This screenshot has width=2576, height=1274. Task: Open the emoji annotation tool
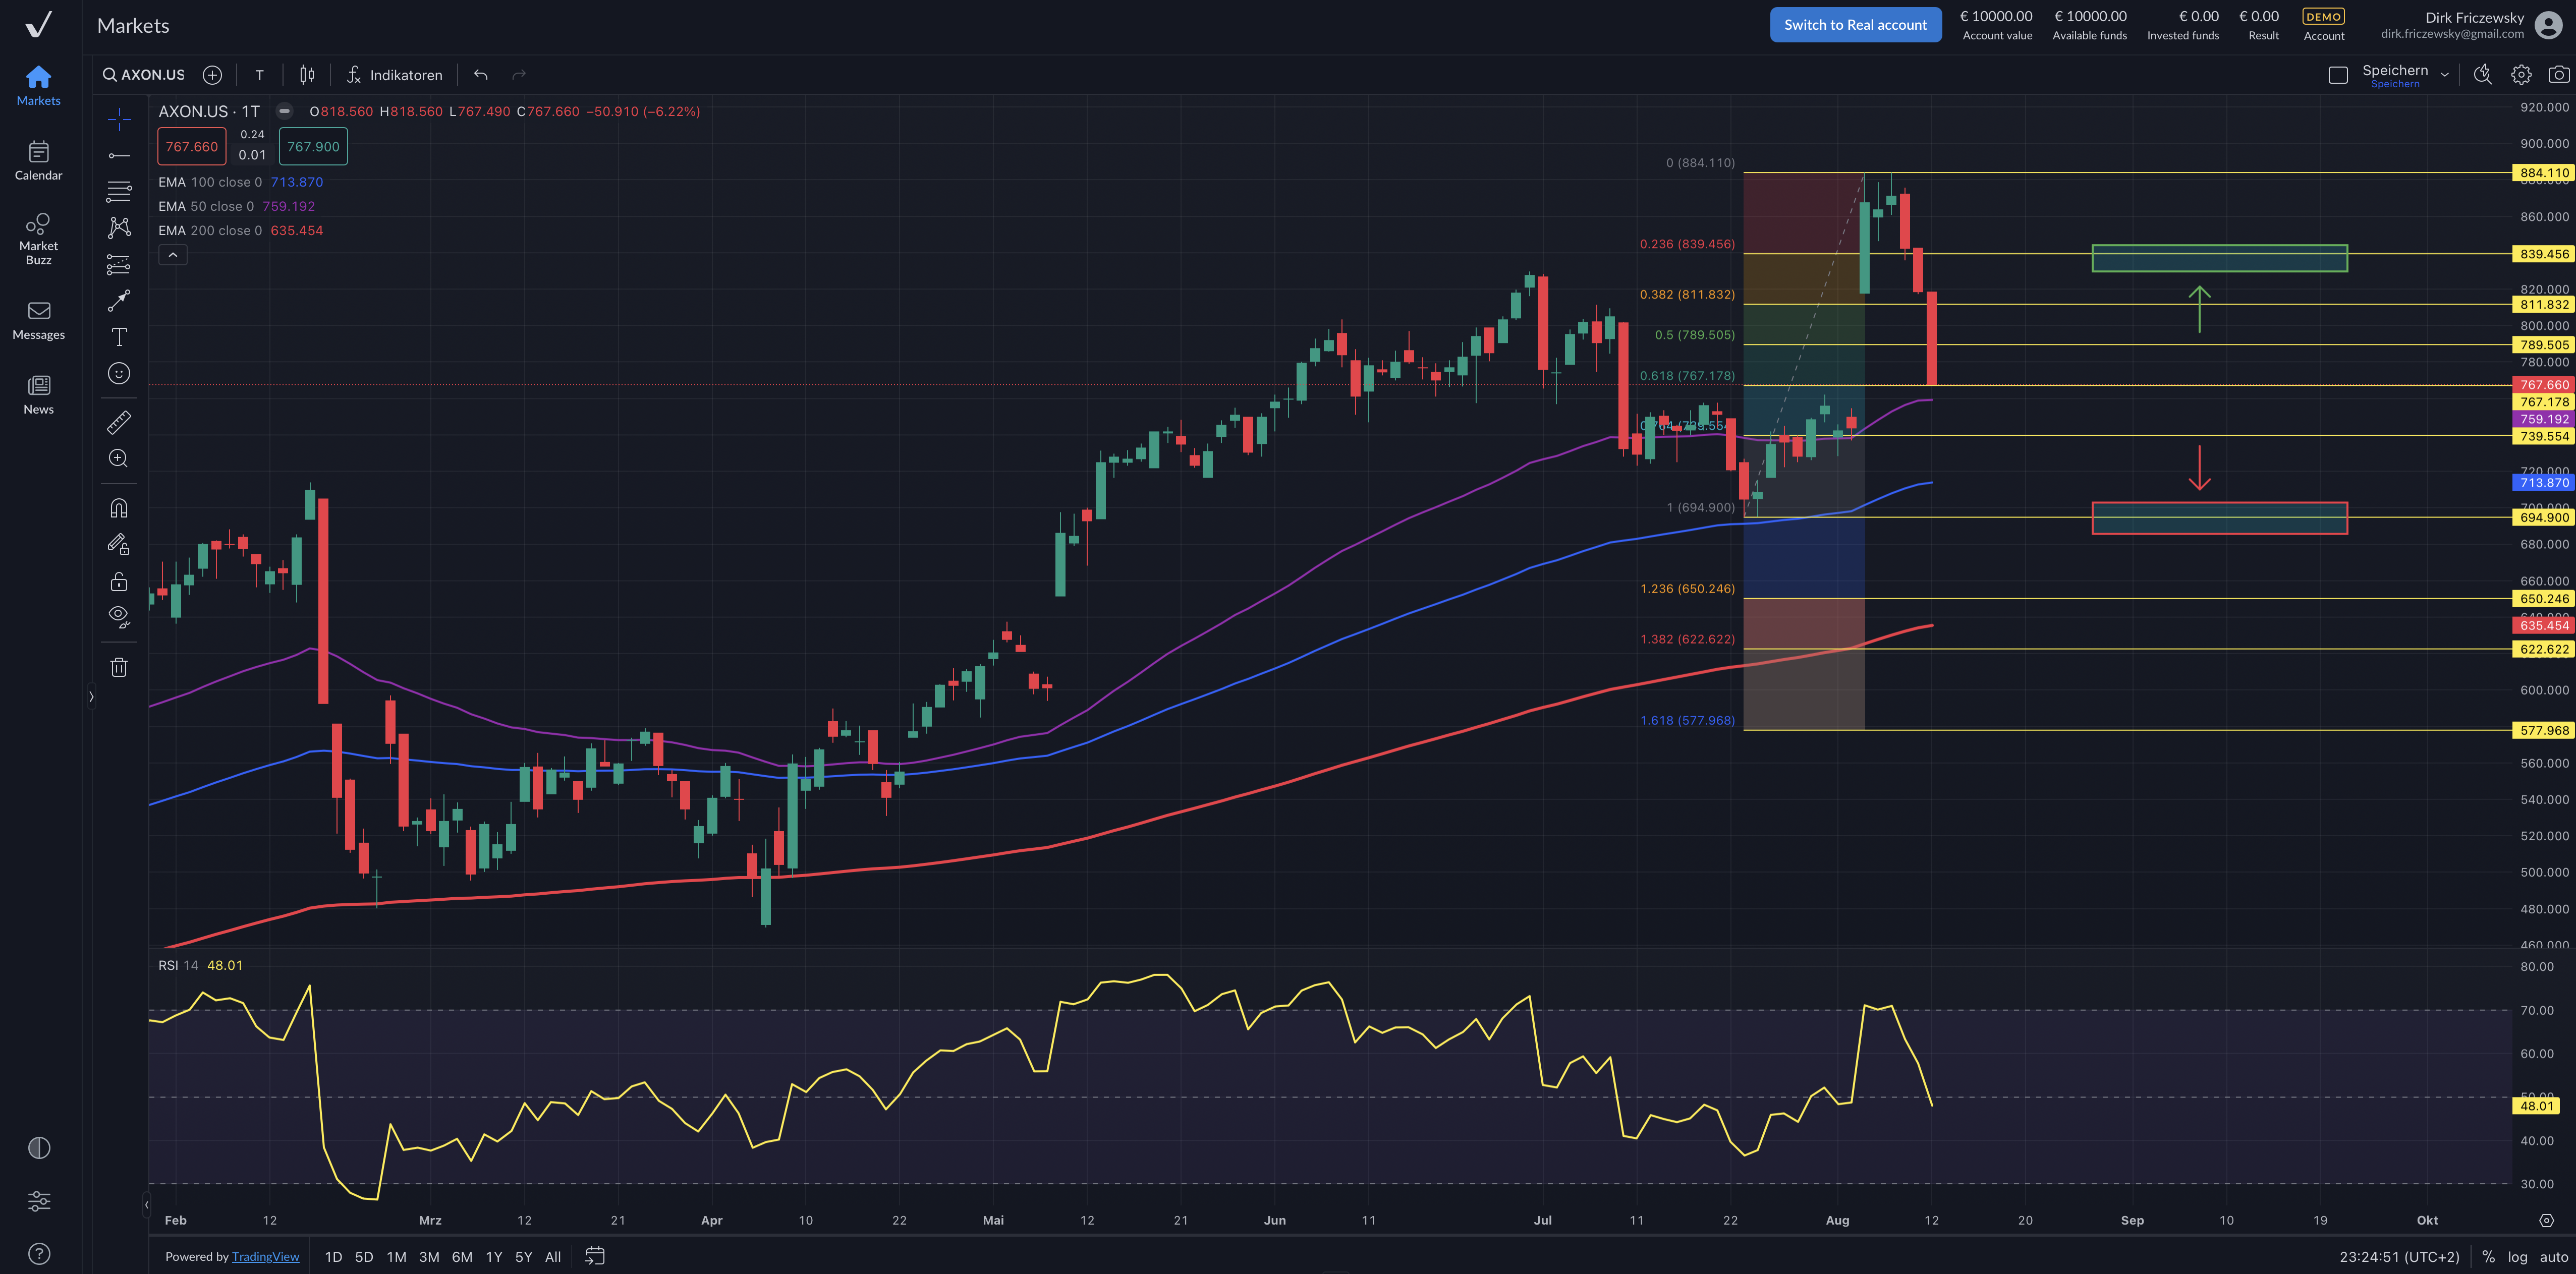tap(119, 373)
